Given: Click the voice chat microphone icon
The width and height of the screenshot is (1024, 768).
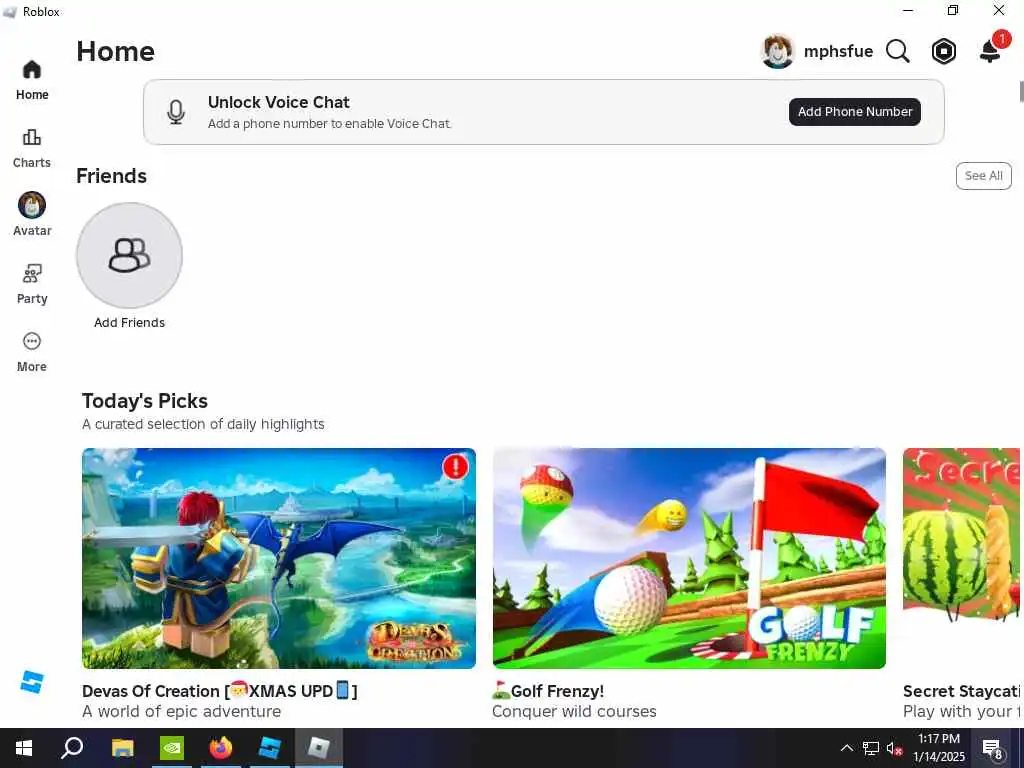Looking at the screenshot, I should click(x=176, y=112).
